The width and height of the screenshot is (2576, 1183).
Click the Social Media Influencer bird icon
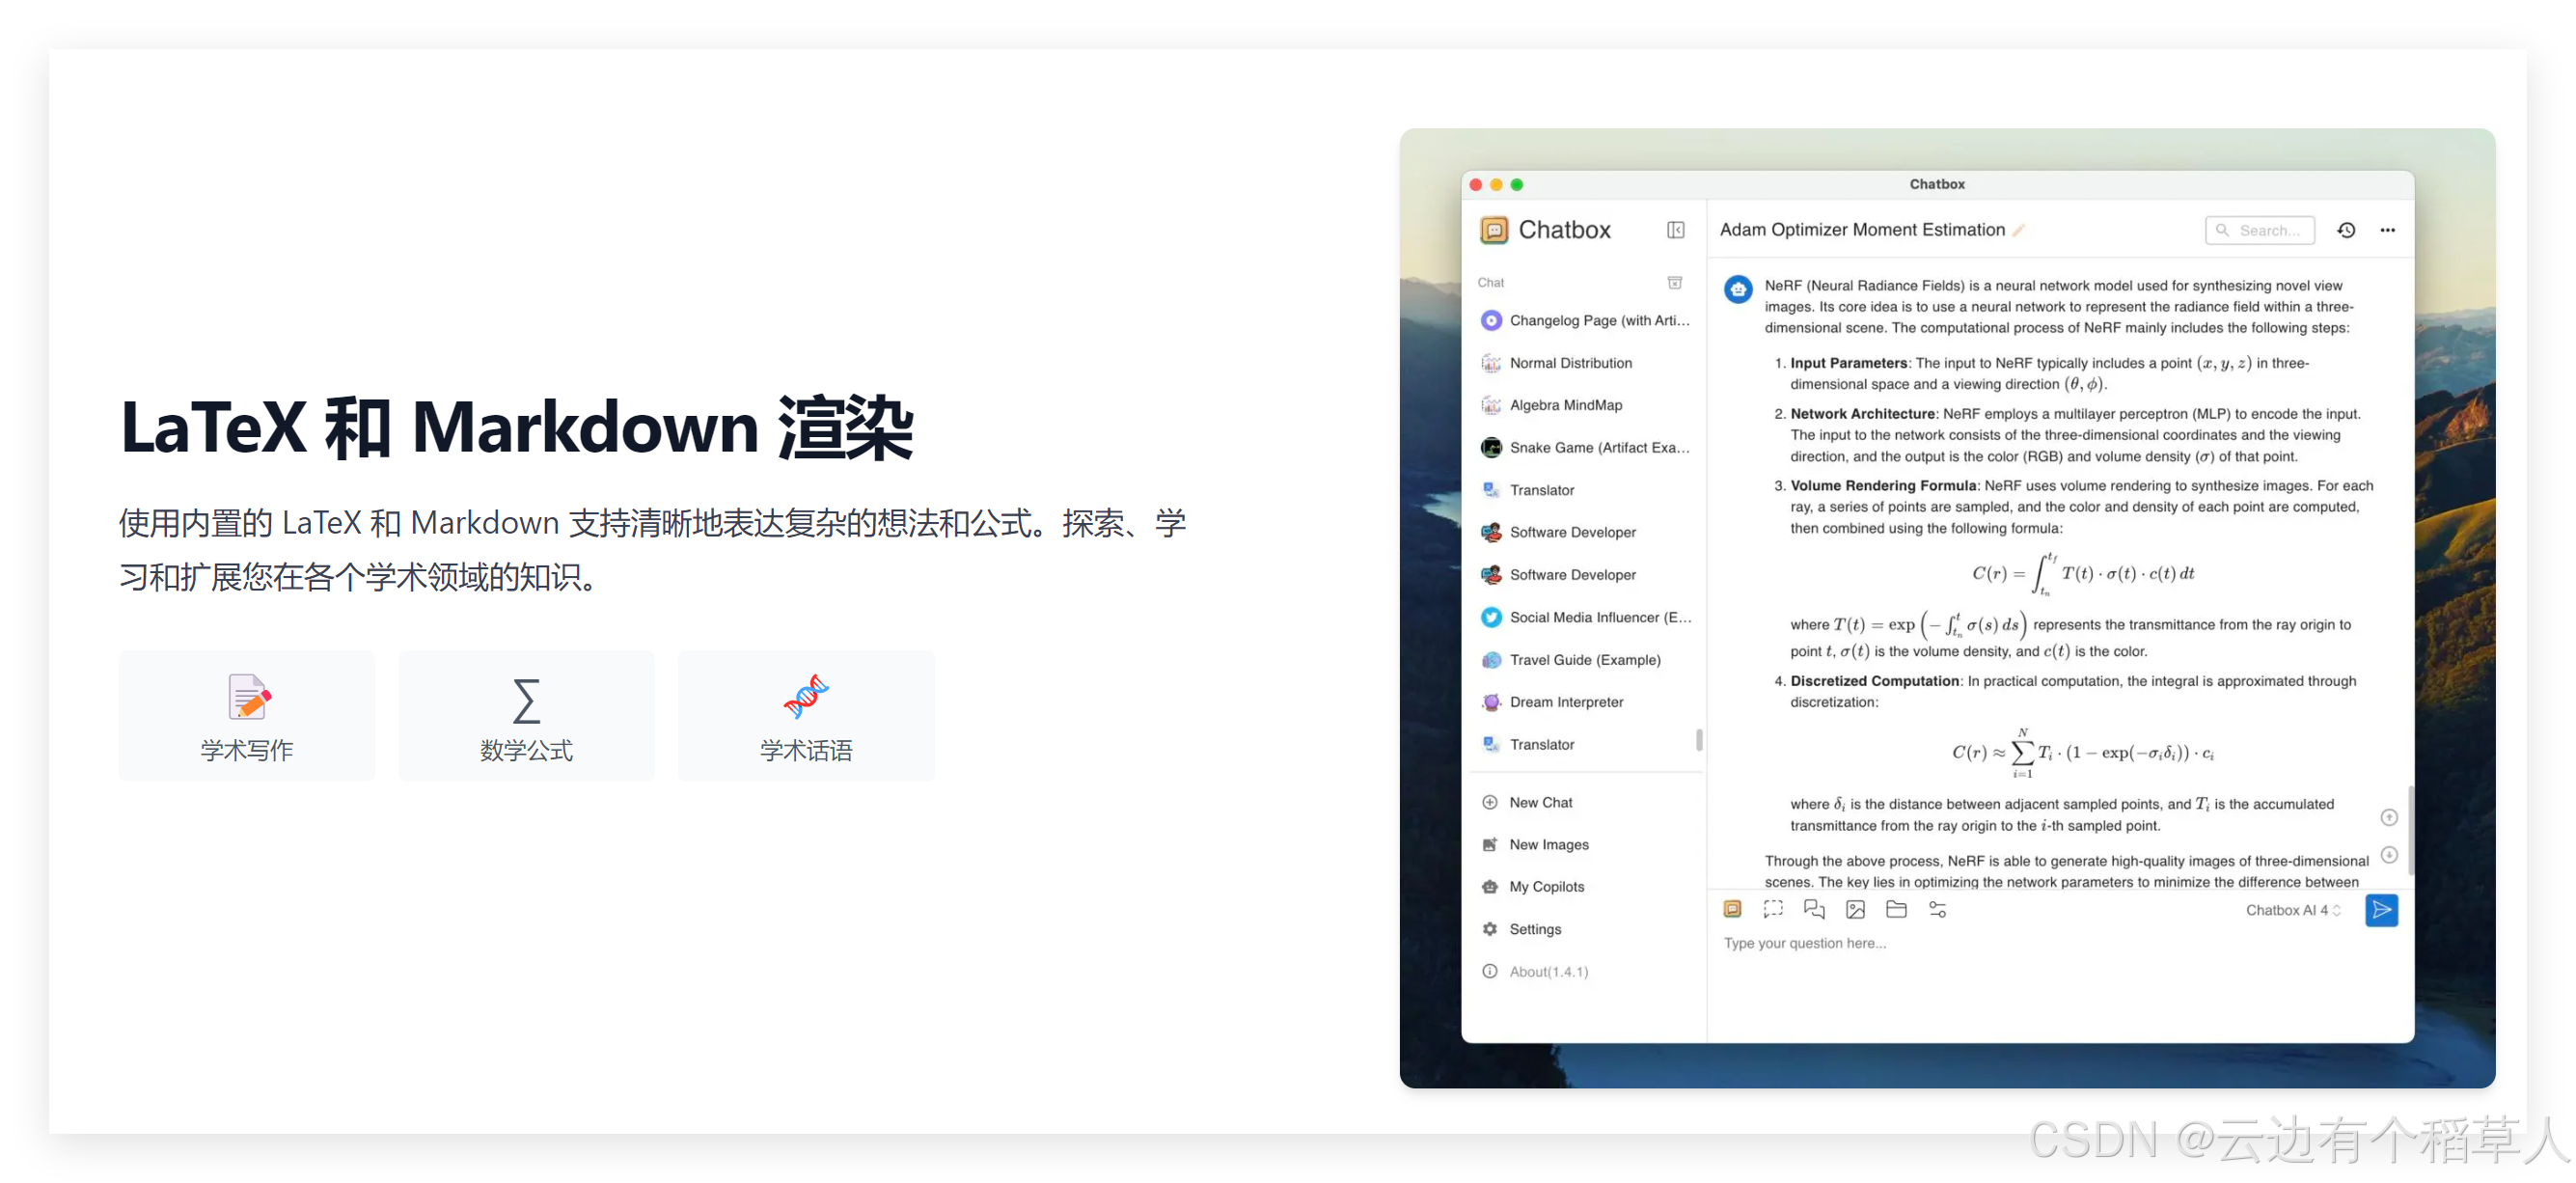pyautogui.click(x=1490, y=617)
